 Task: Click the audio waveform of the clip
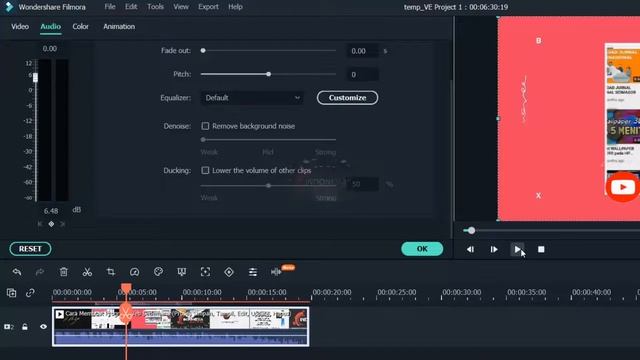[x=180, y=338]
